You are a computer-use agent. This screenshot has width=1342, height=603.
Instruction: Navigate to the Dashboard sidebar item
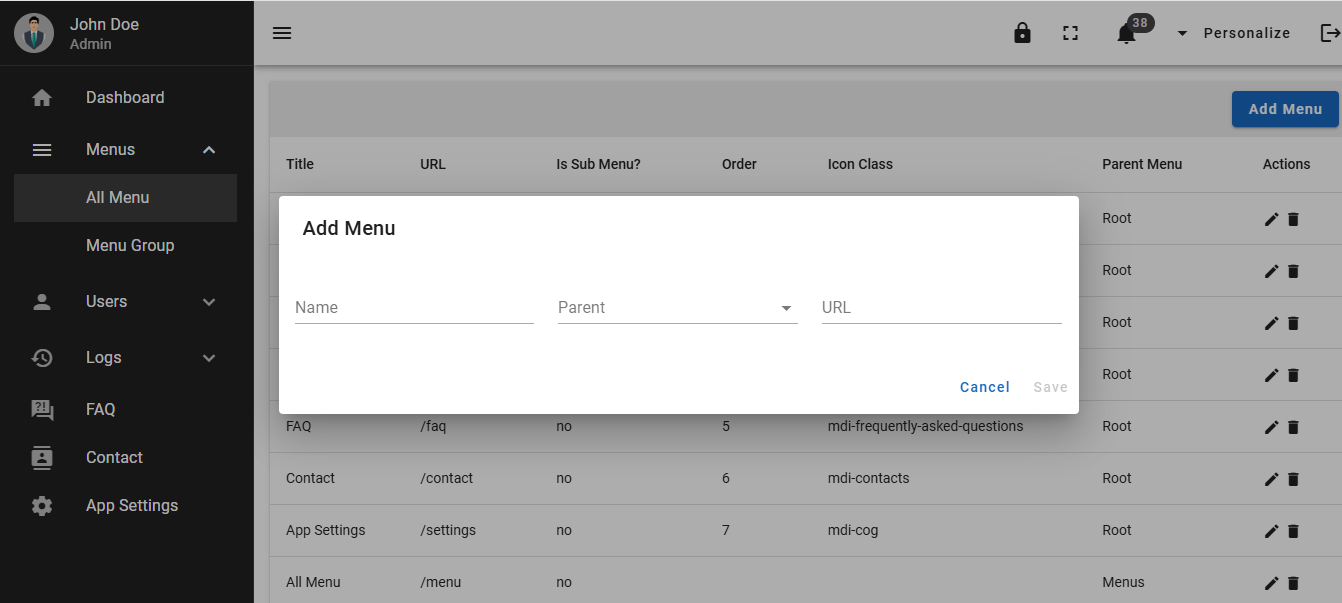pyautogui.click(x=125, y=97)
